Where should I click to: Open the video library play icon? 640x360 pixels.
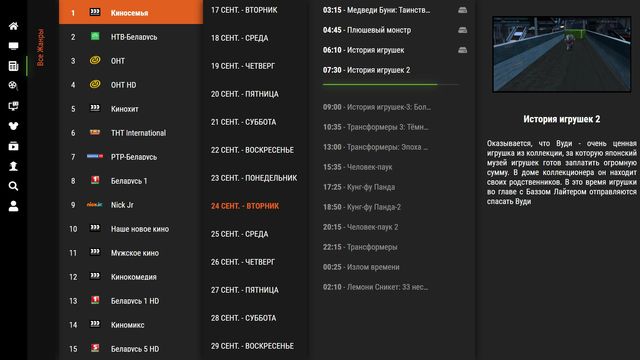click(x=13, y=146)
